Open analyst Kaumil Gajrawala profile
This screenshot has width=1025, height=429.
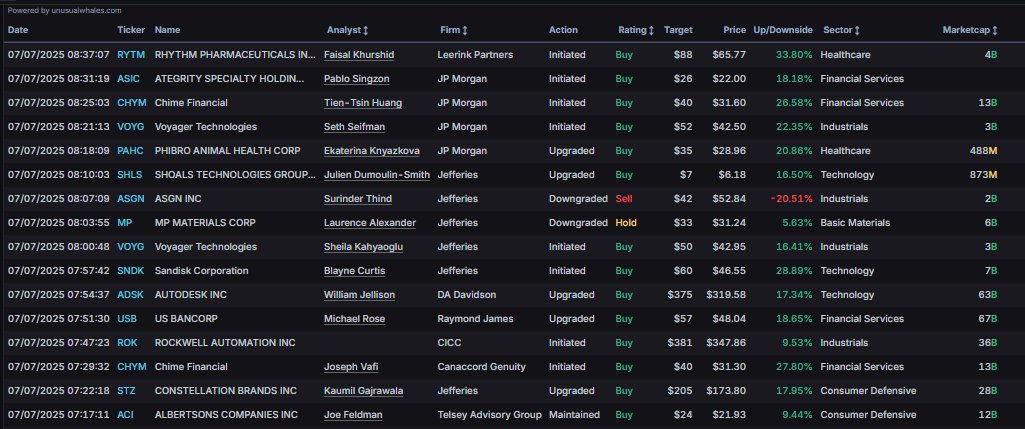click(x=363, y=390)
